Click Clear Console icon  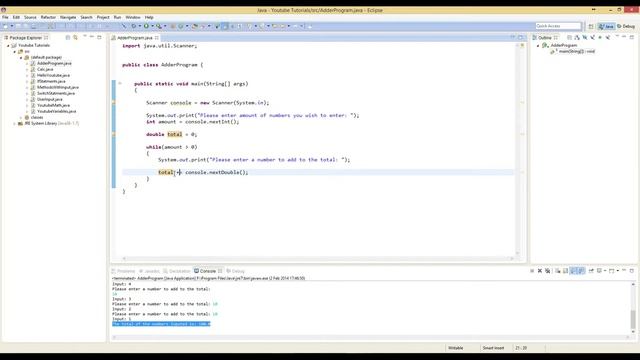[x=557, y=271]
